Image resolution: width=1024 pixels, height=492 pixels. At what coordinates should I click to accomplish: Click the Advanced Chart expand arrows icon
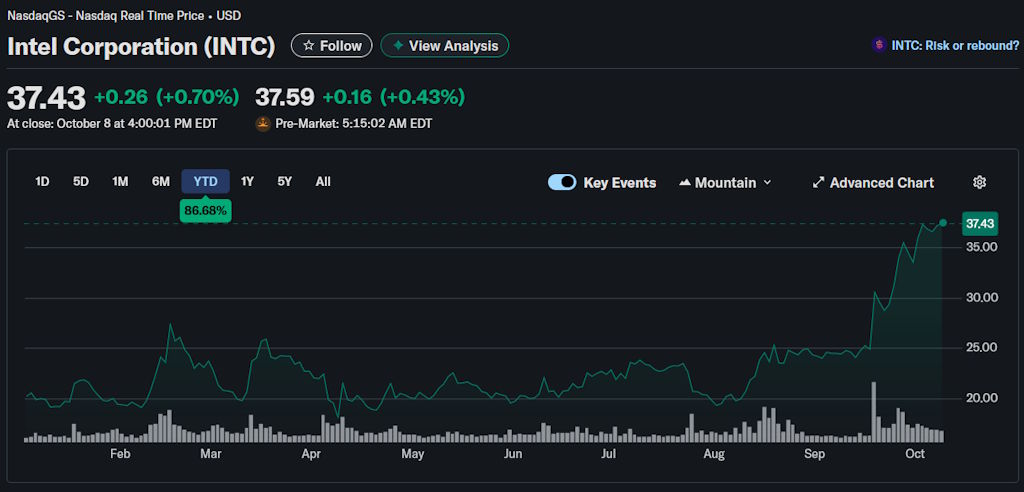(x=818, y=182)
